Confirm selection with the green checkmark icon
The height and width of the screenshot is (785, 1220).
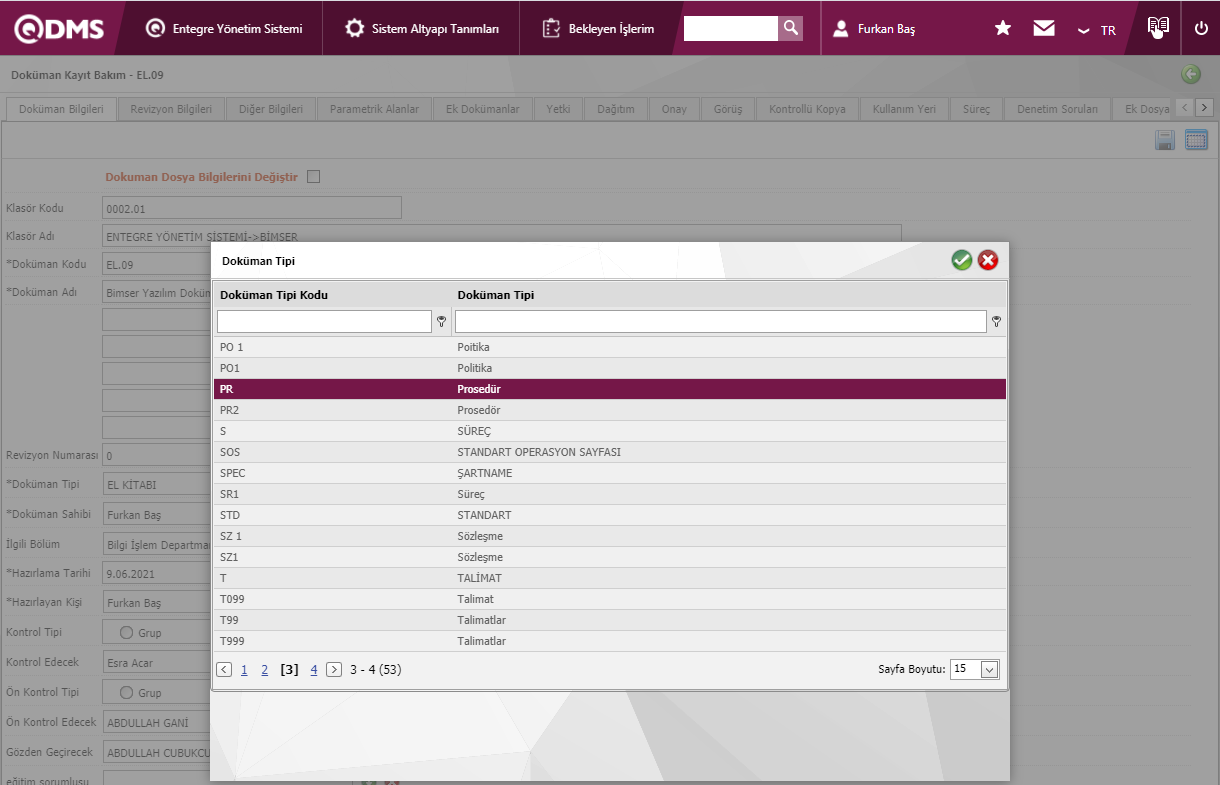tap(961, 261)
